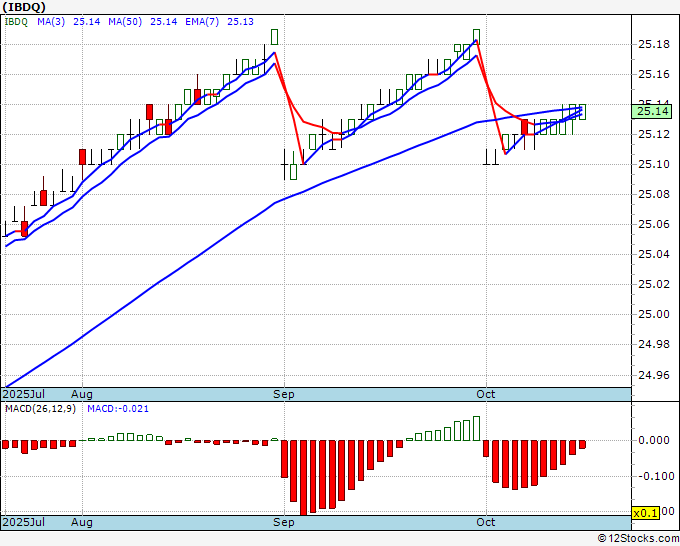Click the 25.12 price axis label
The width and height of the screenshot is (680, 546).
tap(654, 134)
